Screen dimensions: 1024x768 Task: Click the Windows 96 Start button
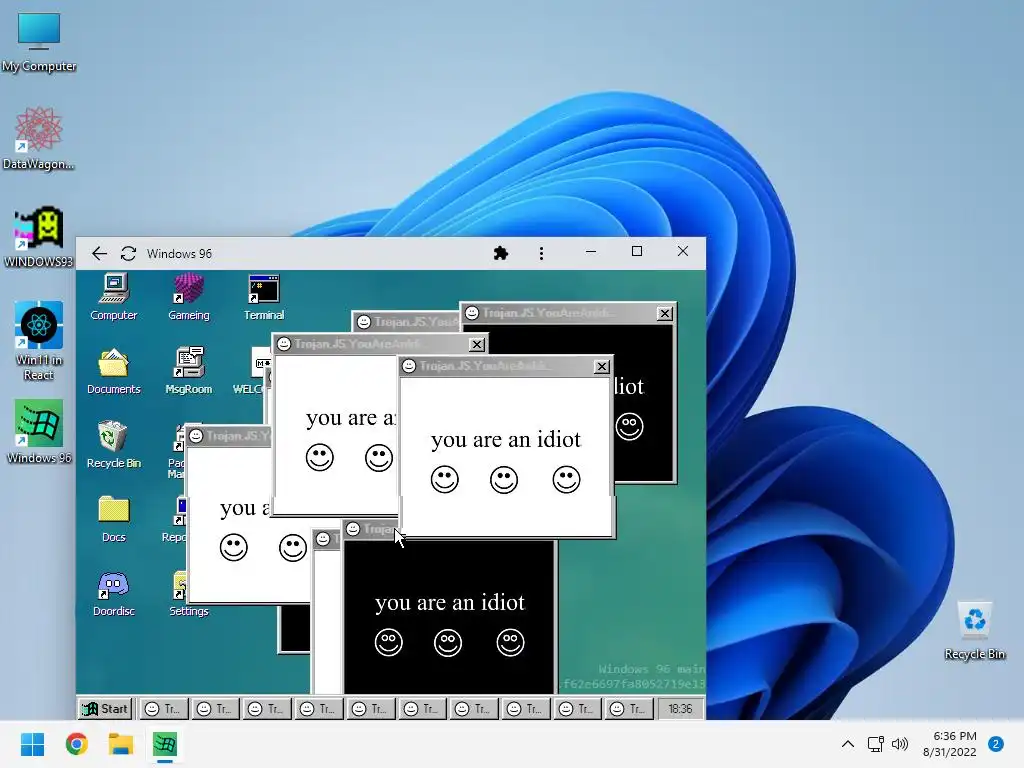(x=105, y=709)
